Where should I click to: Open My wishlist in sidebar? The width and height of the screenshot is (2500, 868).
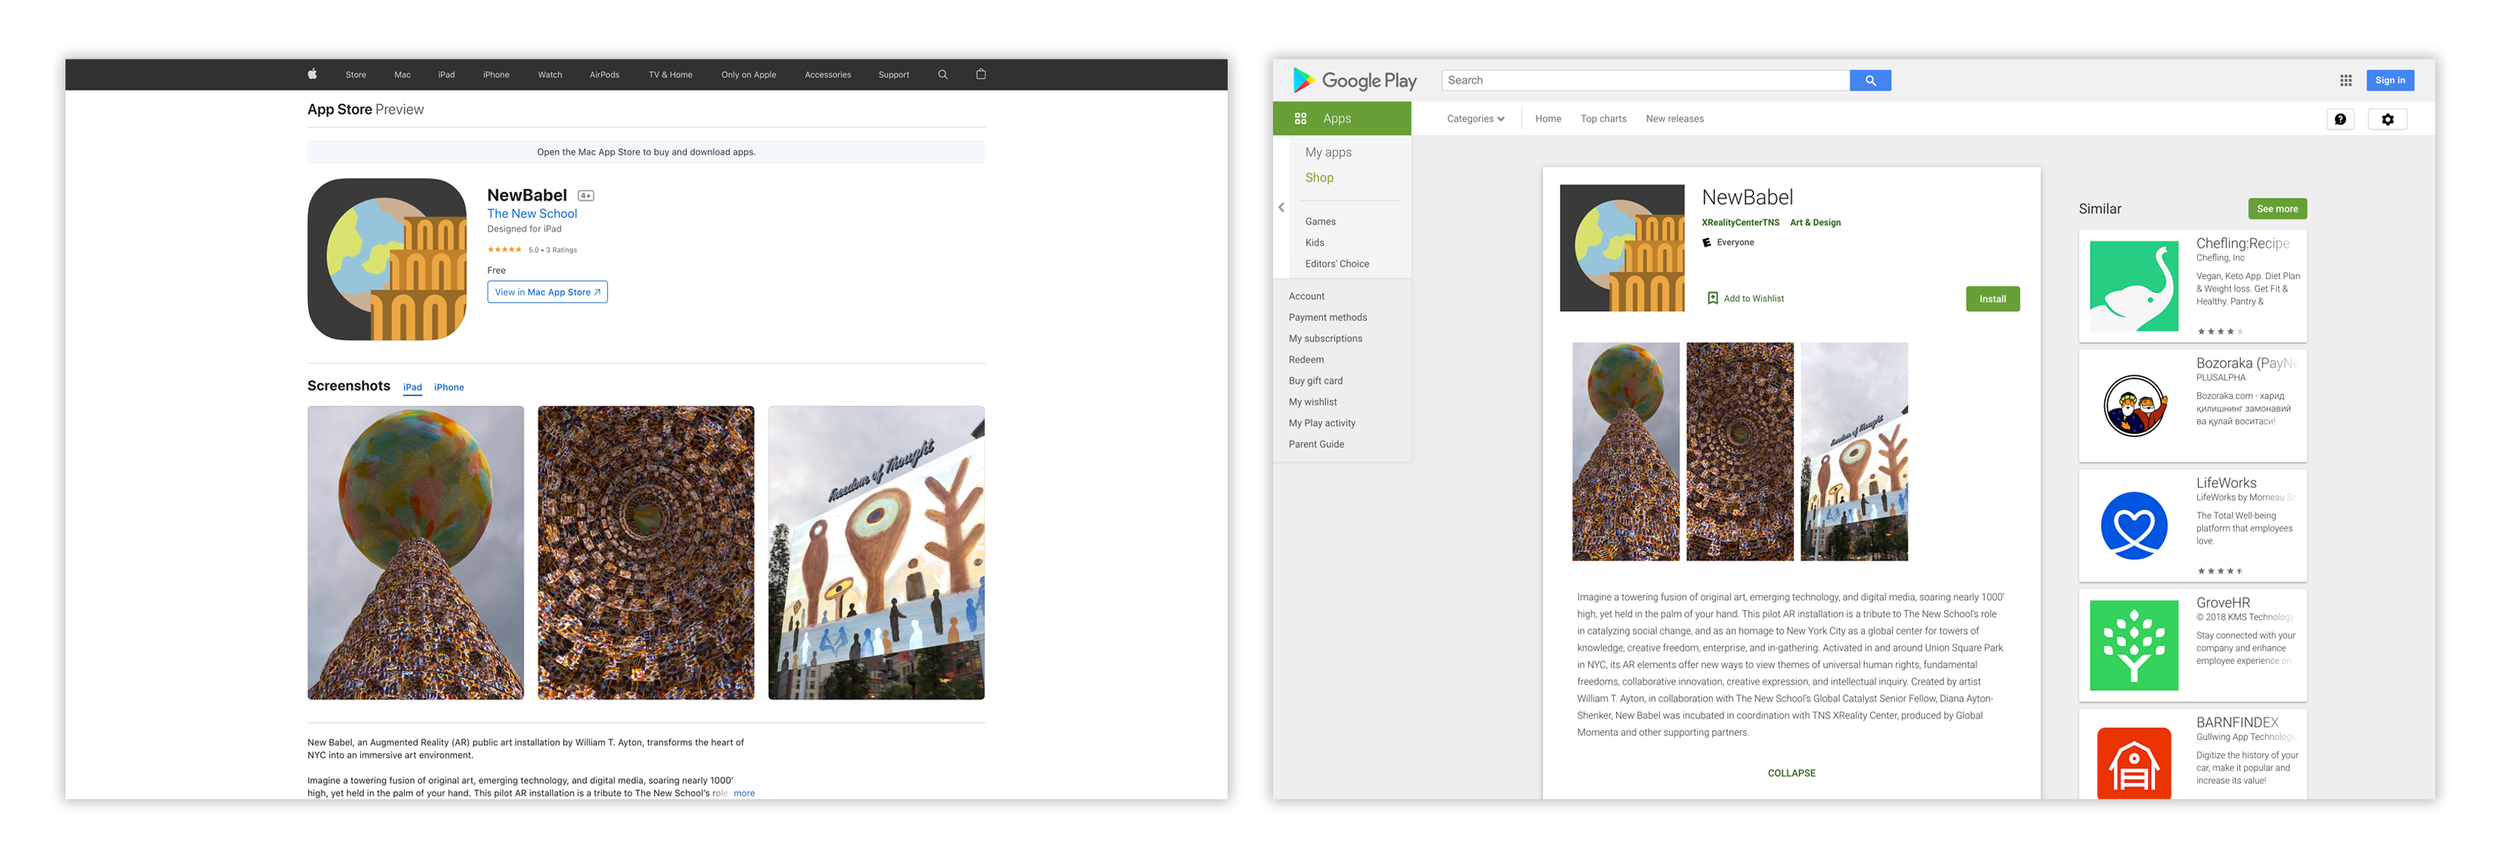click(1312, 402)
